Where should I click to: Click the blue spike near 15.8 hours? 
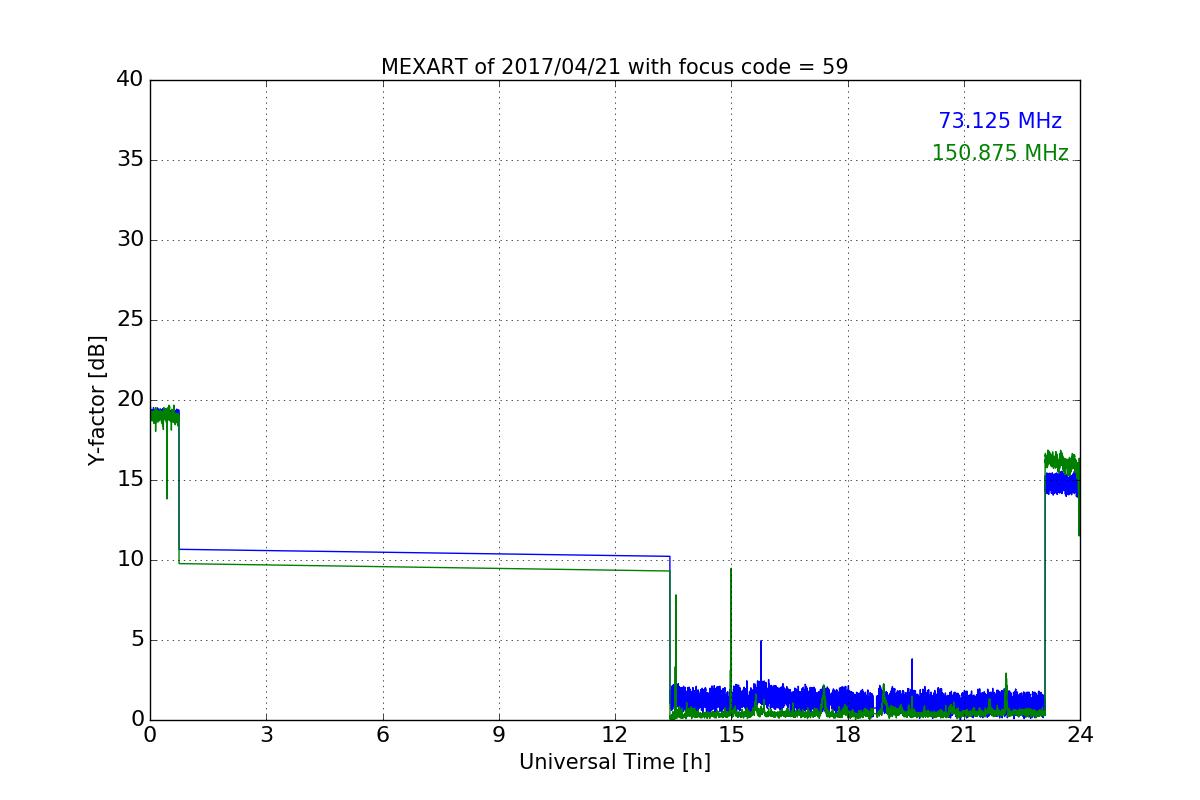coord(761,660)
